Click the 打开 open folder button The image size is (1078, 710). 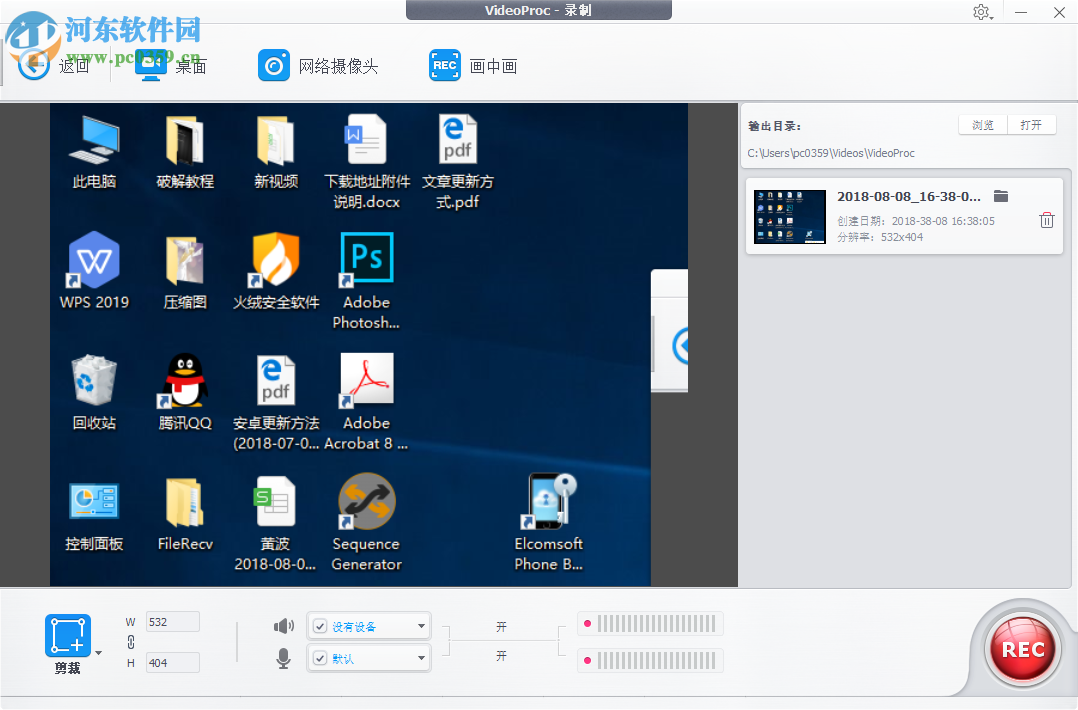1031,125
